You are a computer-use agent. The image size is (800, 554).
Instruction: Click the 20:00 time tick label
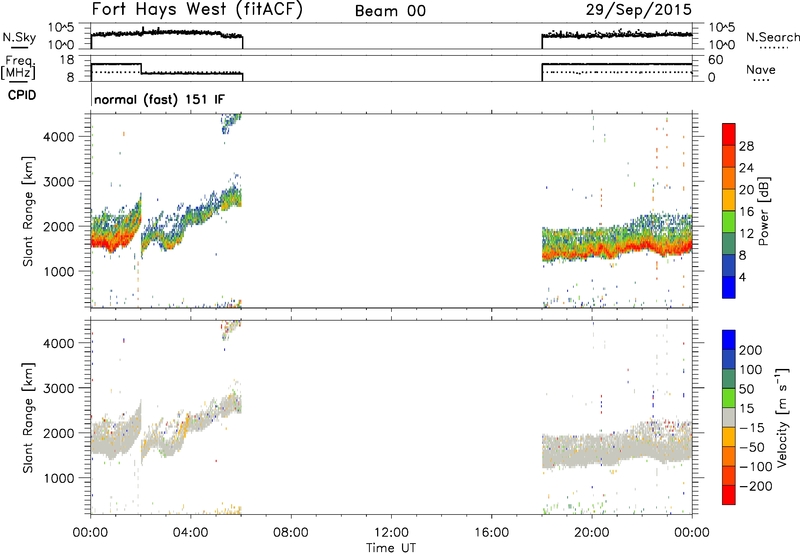[592, 533]
